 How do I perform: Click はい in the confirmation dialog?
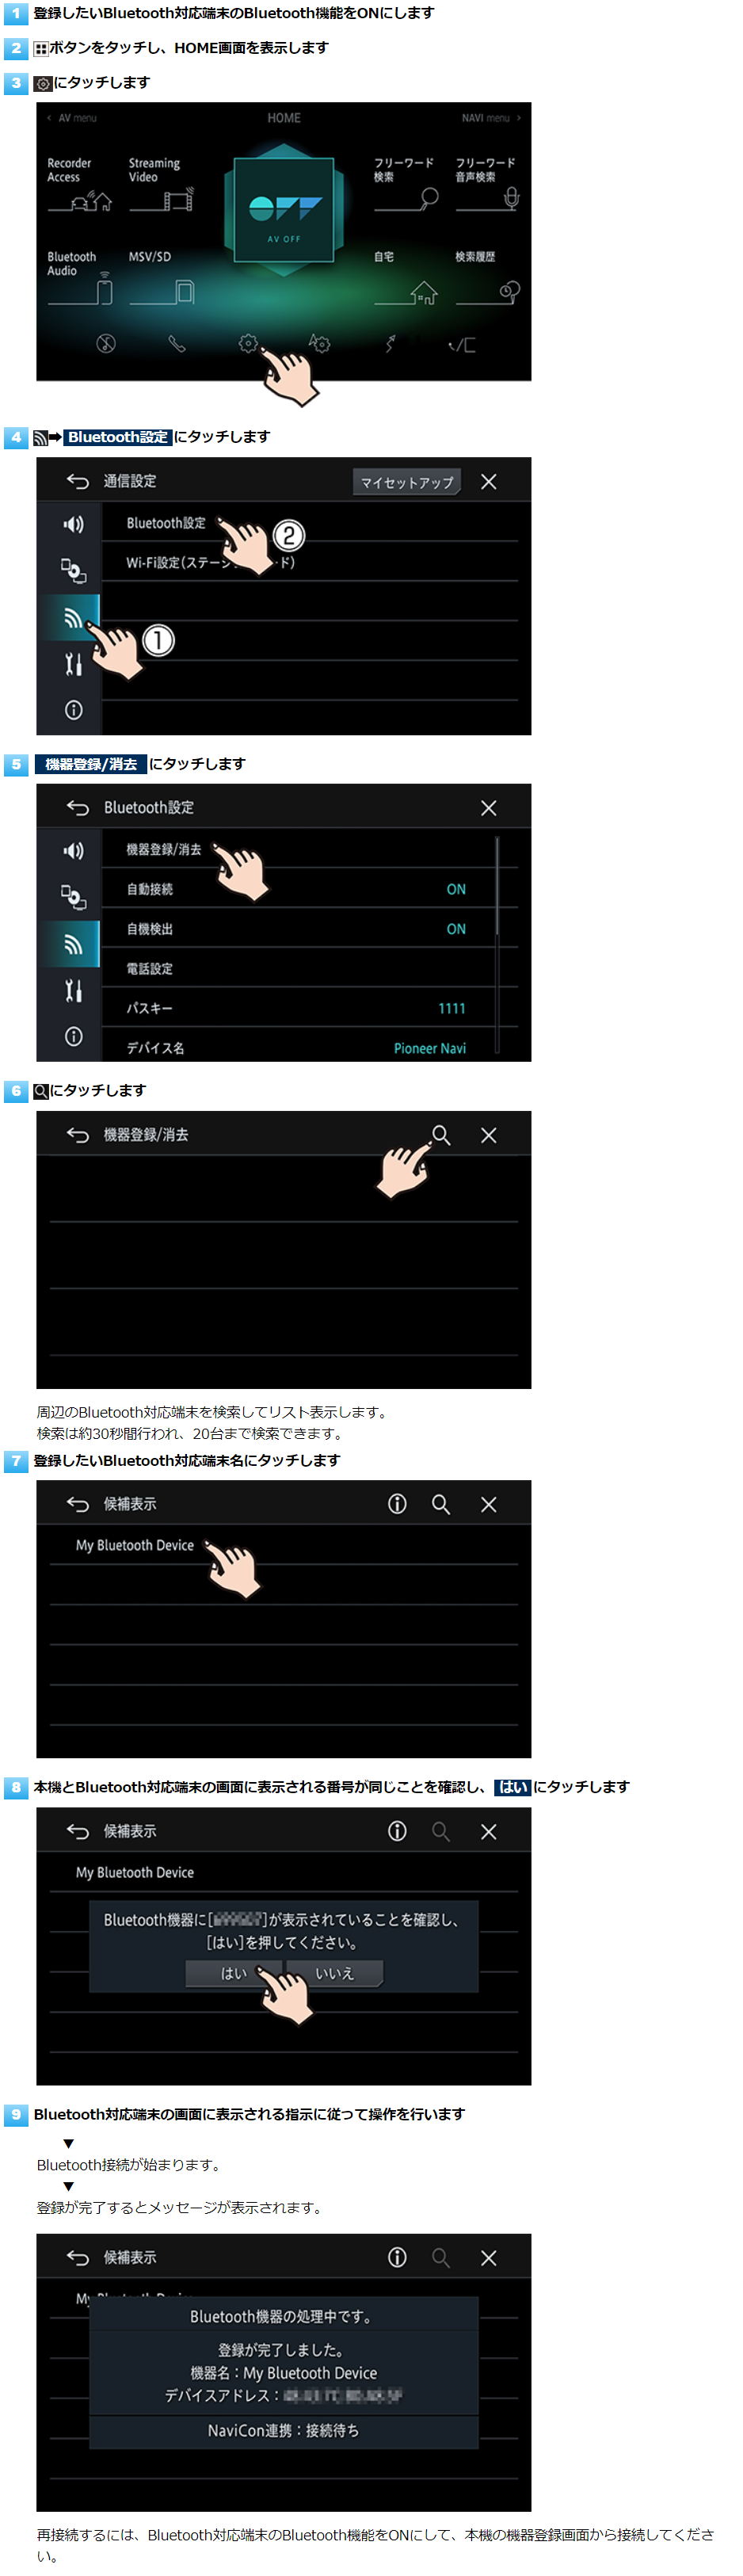(x=234, y=1972)
